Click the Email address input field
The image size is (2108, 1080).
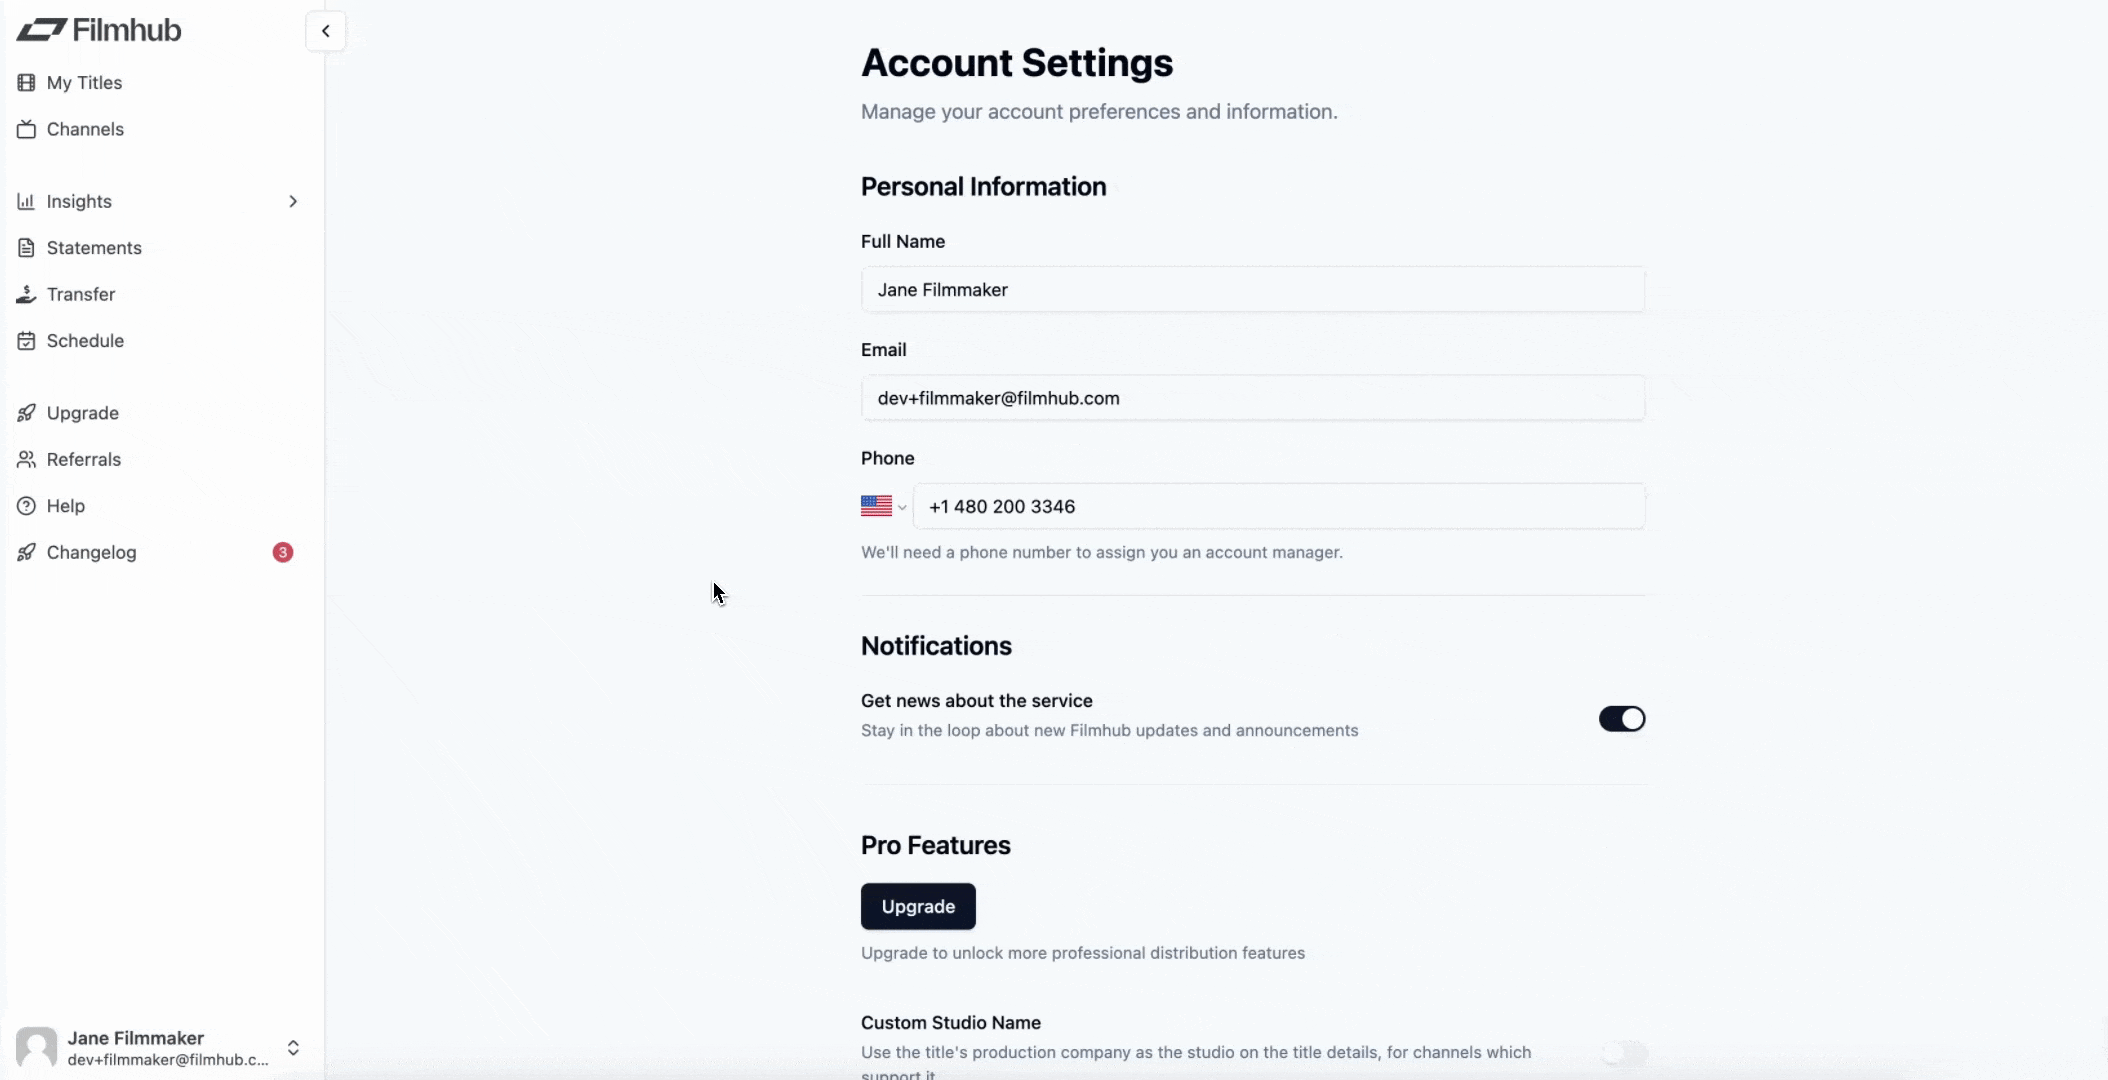(x=1252, y=397)
